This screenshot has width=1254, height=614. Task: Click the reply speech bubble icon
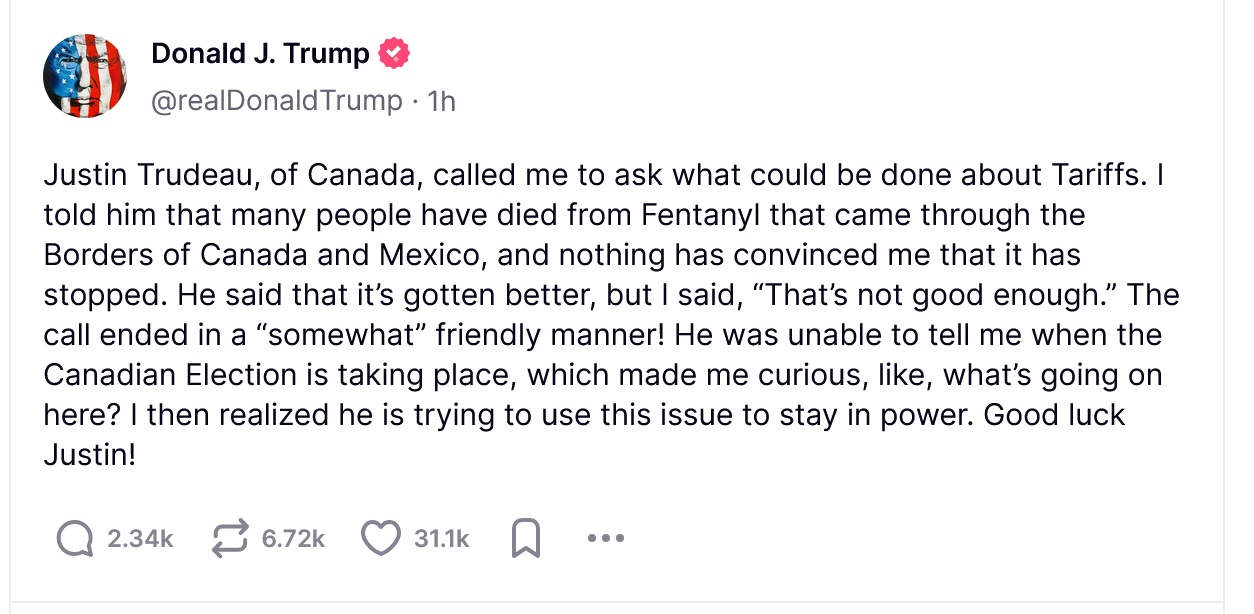[x=74, y=539]
